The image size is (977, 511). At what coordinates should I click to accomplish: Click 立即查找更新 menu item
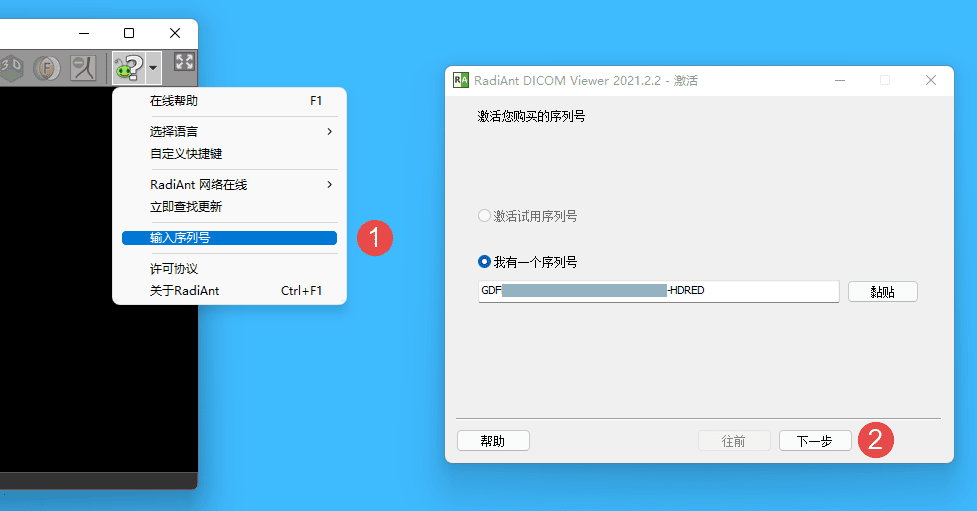point(229,207)
